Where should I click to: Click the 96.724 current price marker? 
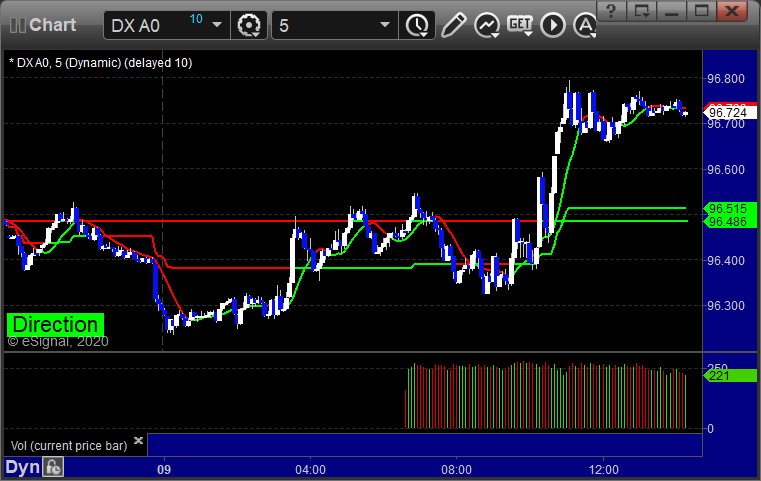tap(730, 113)
